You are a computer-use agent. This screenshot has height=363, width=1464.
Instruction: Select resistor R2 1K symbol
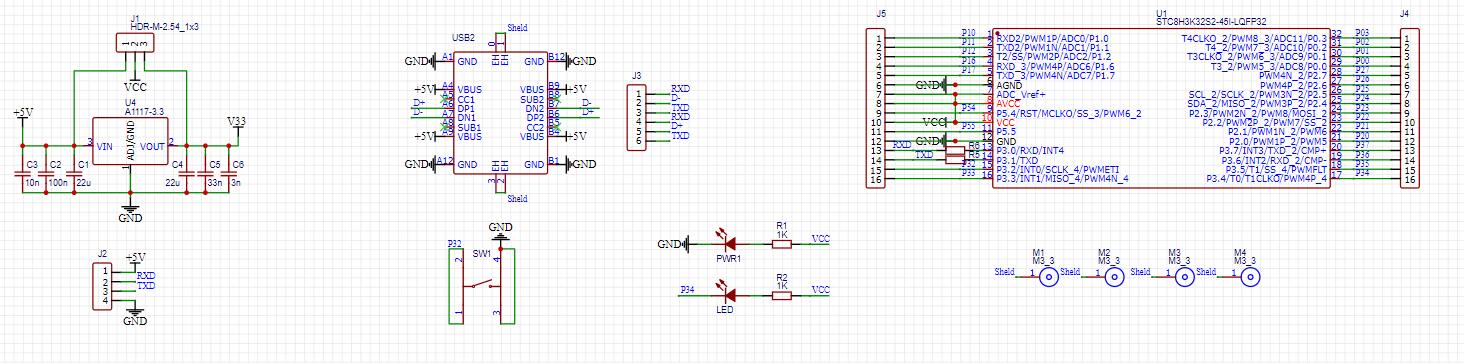click(x=782, y=295)
